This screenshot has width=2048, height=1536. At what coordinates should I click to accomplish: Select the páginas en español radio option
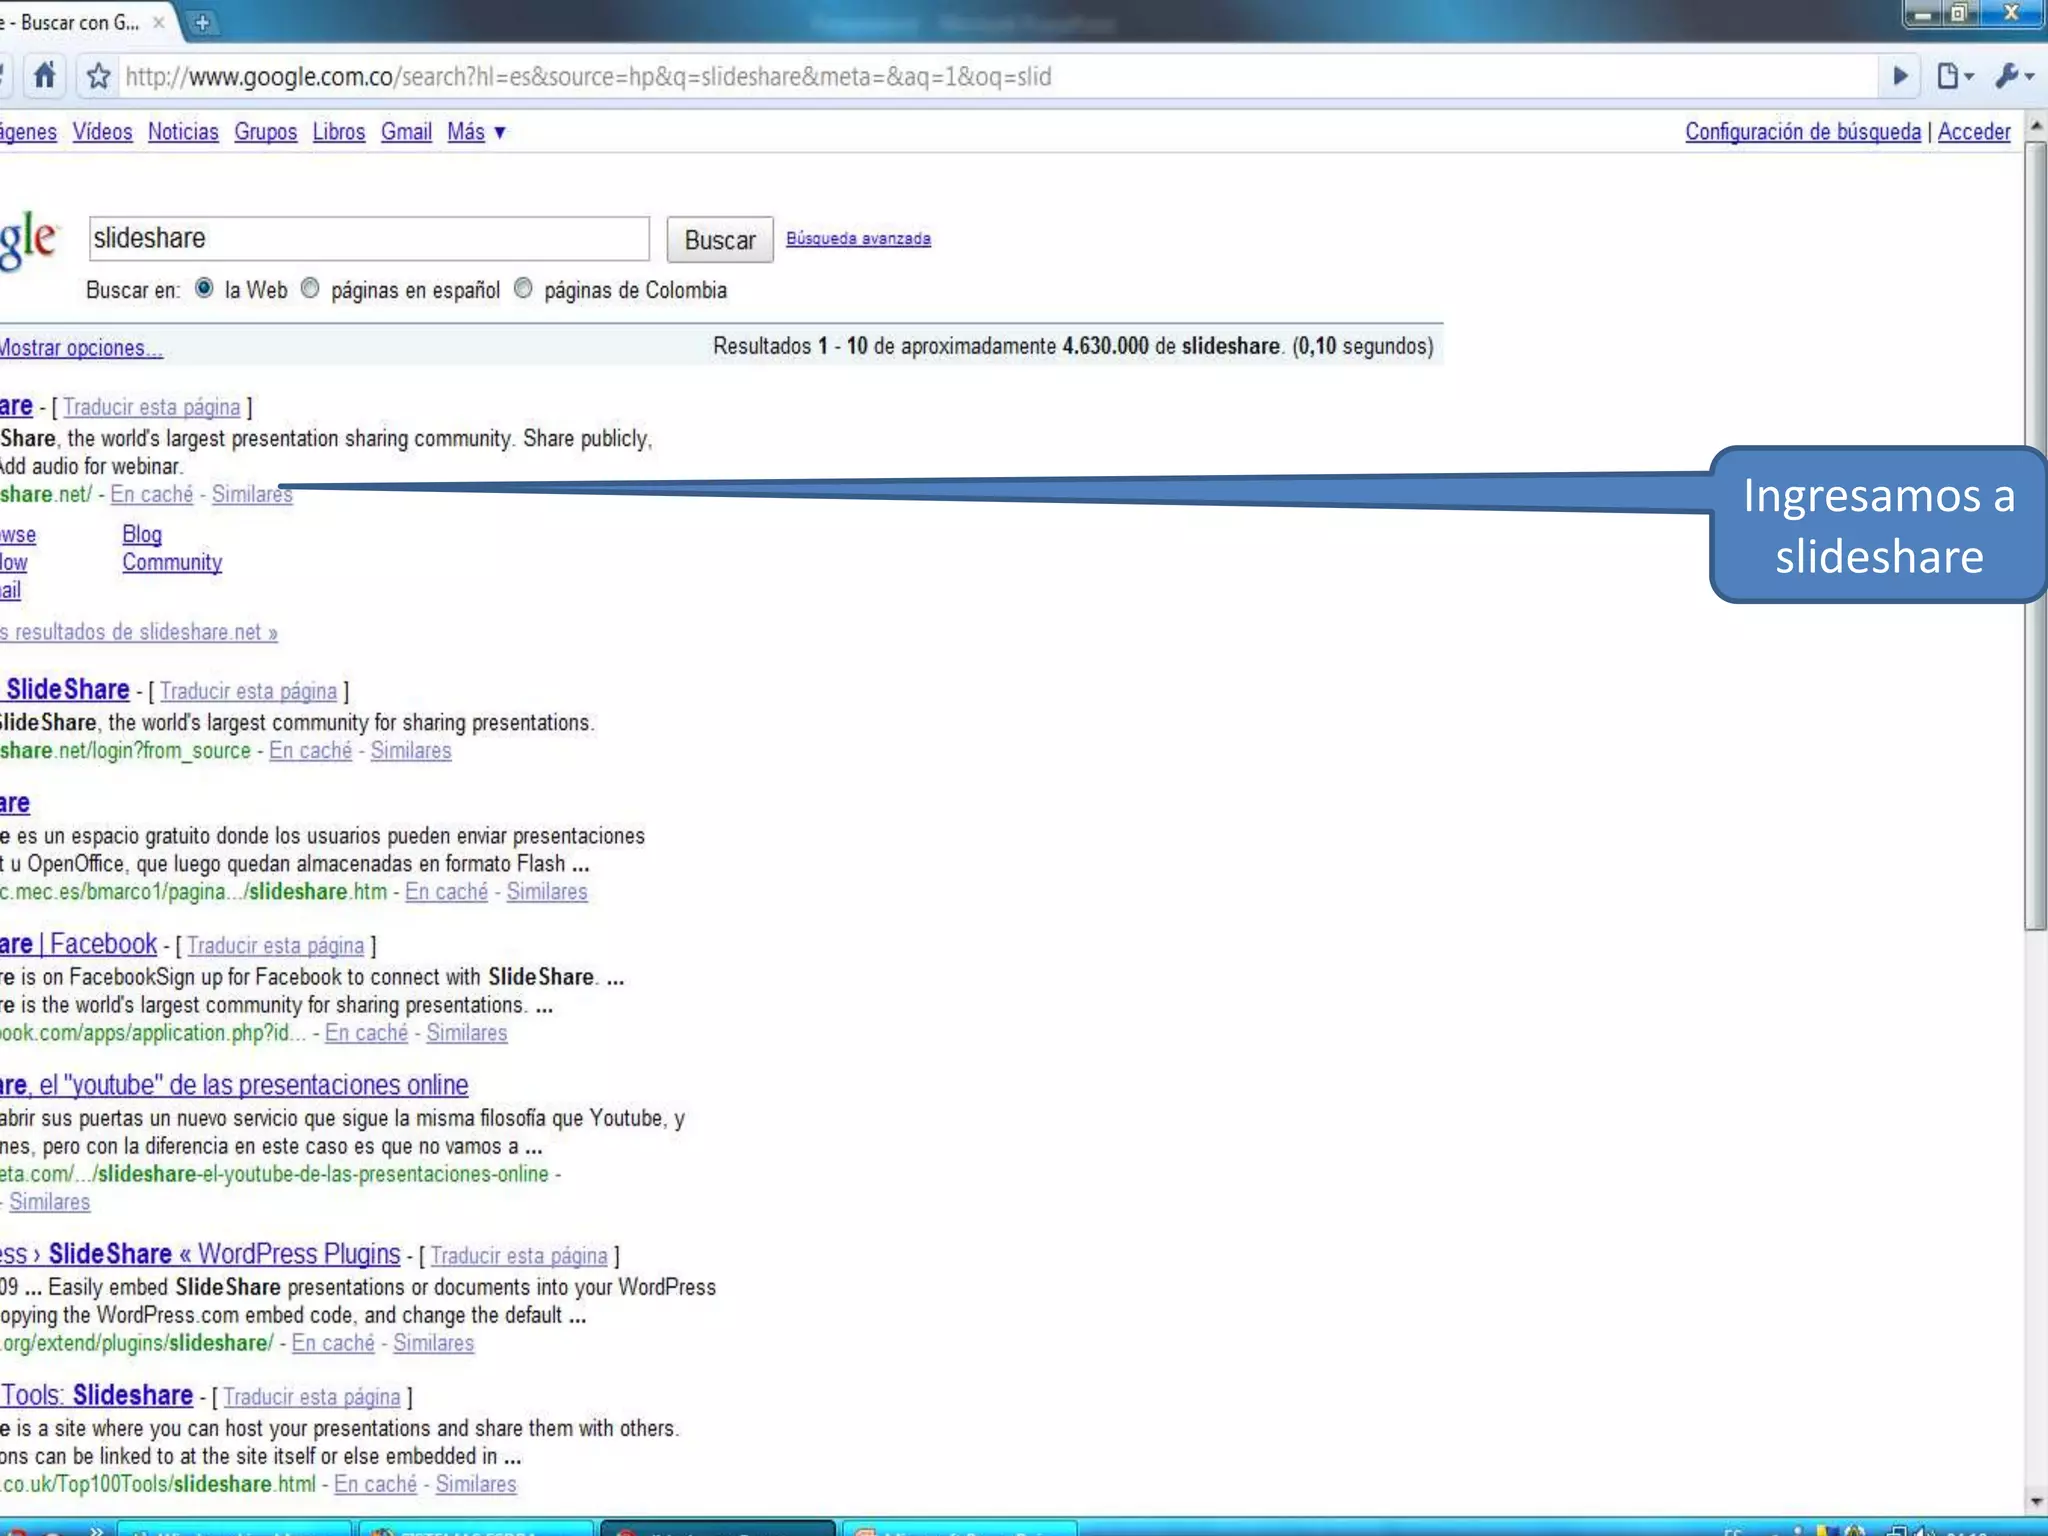coord(310,289)
